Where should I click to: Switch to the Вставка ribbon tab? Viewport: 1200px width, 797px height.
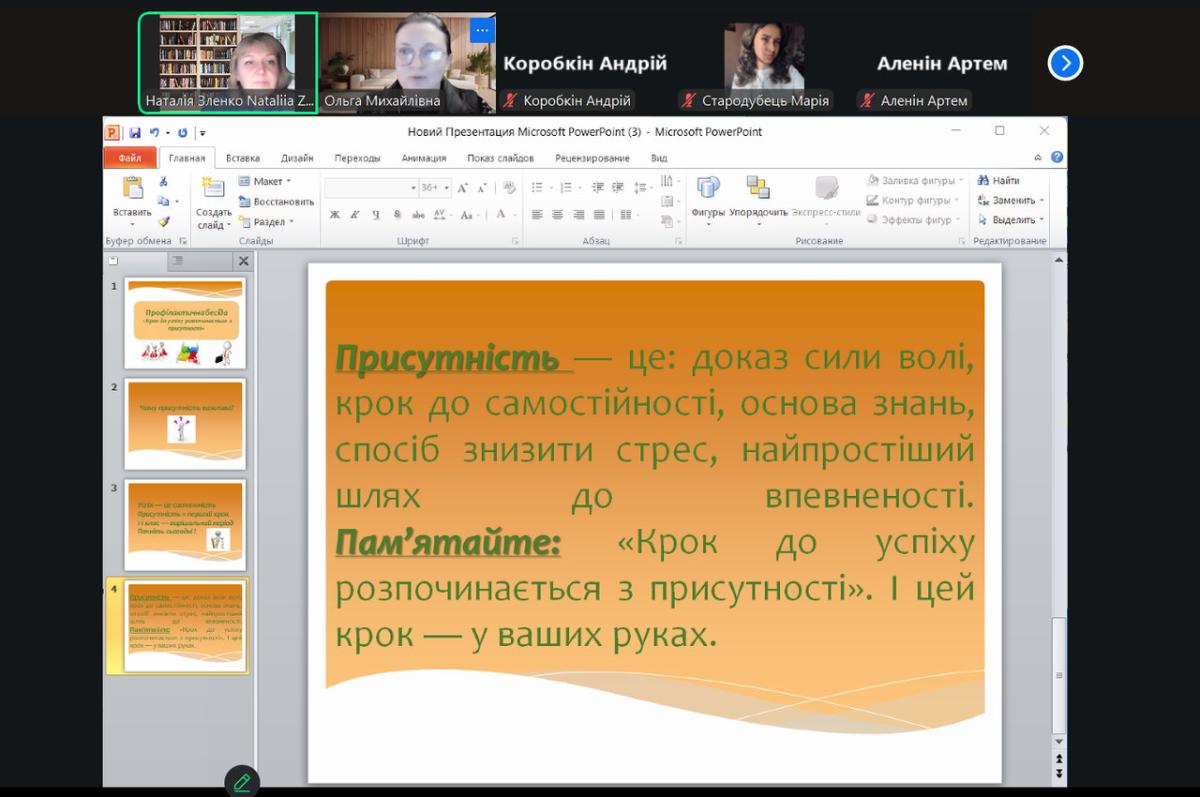tap(242, 158)
